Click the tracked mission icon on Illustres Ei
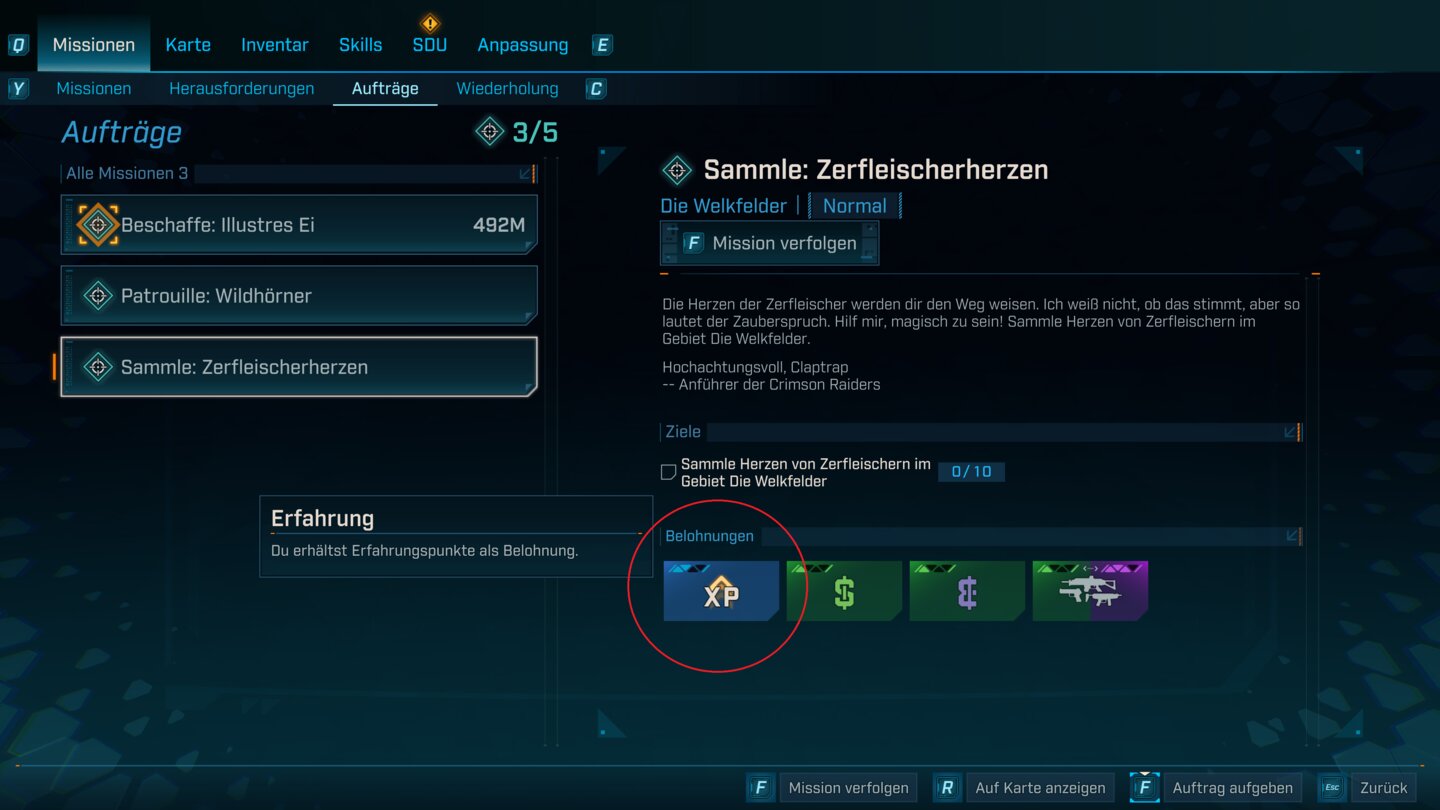The image size is (1440, 810). tap(98, 225)
